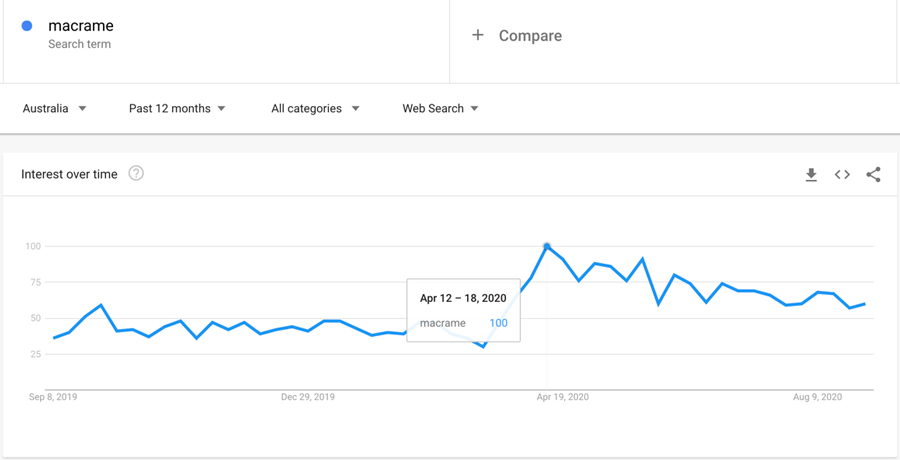Click the tooltip value 100
This screenshot has width=900, height=460.
(x=498, y=323)
